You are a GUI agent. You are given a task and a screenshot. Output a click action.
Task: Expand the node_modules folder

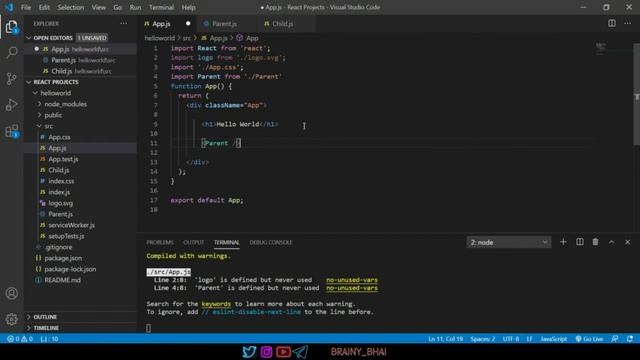(x=40, y=104)
